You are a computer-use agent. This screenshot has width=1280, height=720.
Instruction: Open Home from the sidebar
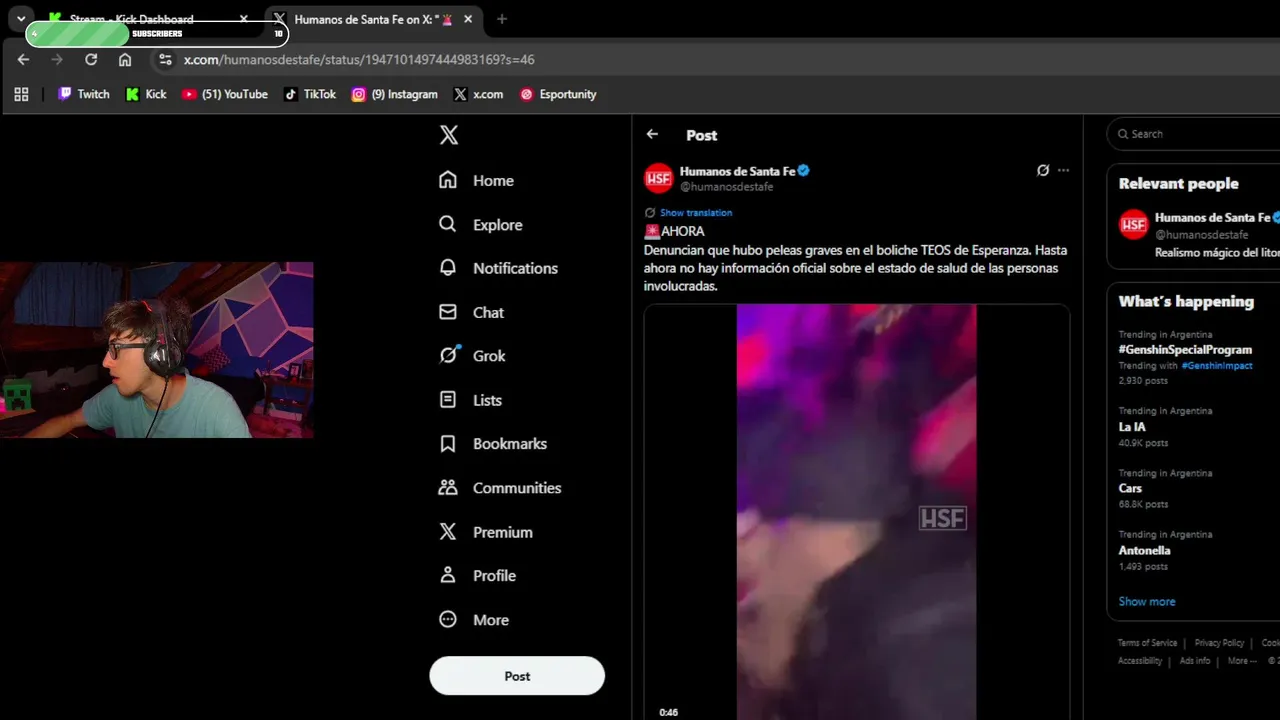coord(476,180)
